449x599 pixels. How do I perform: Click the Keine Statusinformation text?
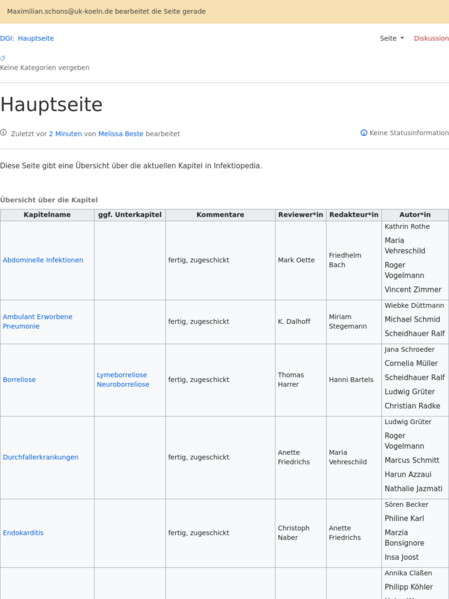click(x=409, y=133)
